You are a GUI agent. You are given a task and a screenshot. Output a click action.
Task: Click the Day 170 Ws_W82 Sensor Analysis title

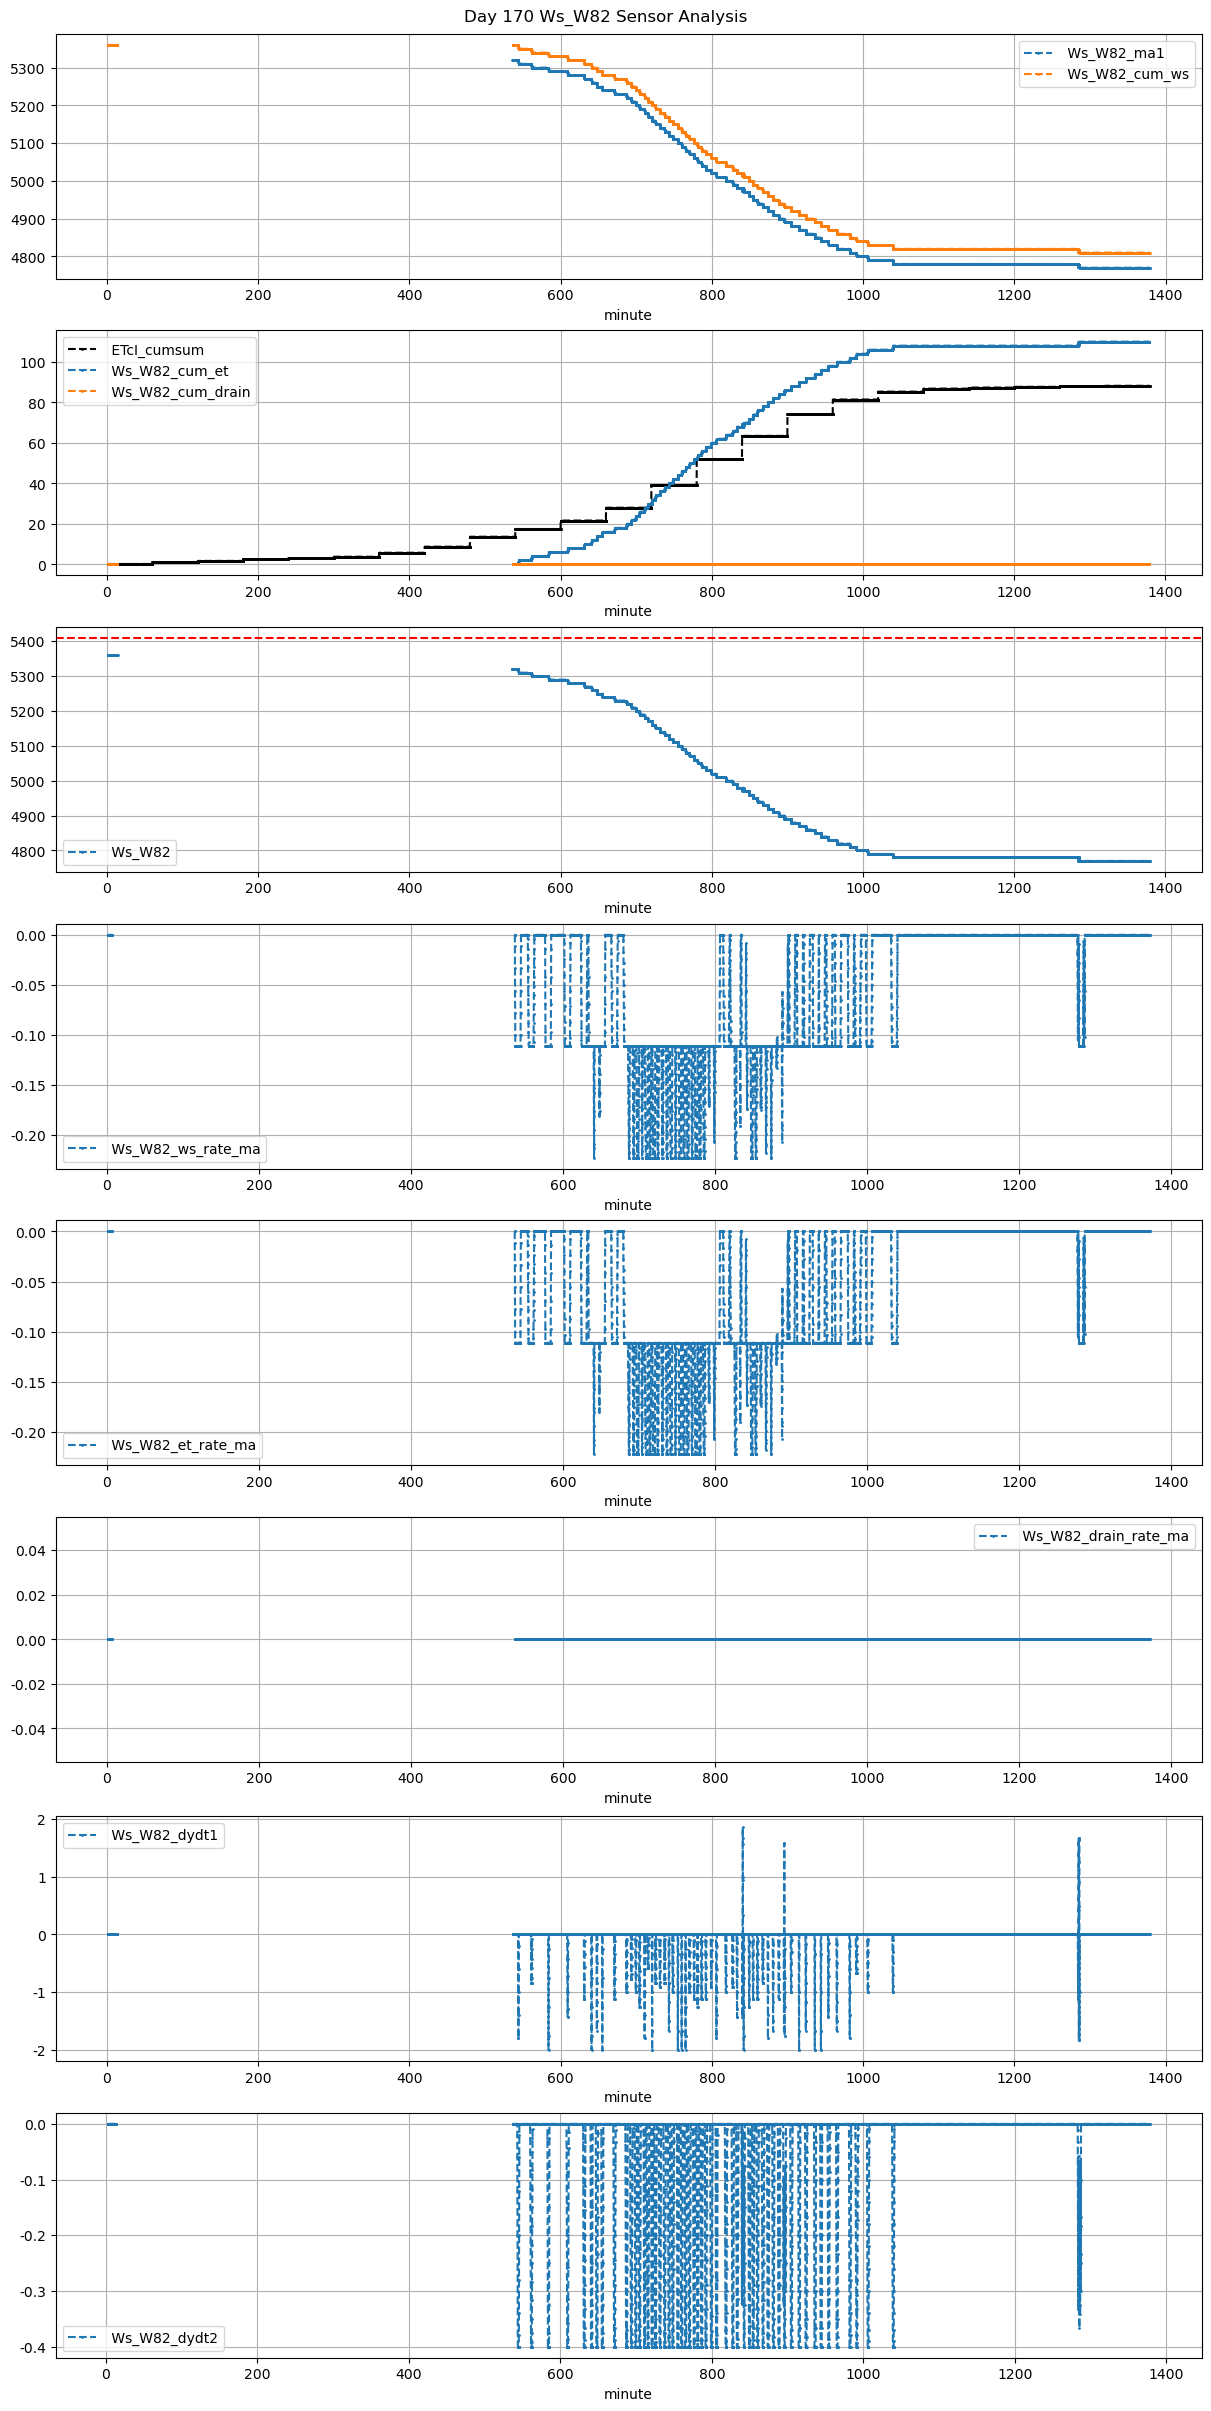tap(605, 17)
